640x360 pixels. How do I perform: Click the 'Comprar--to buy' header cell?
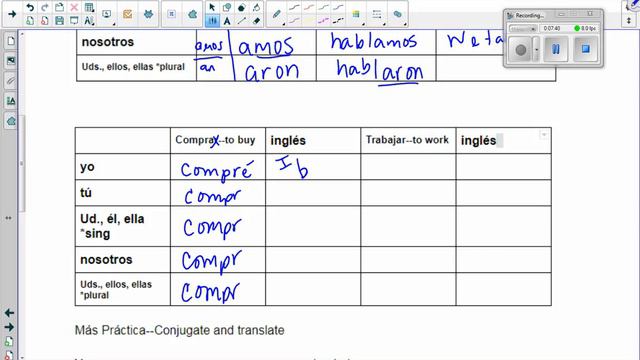point(218,140)
